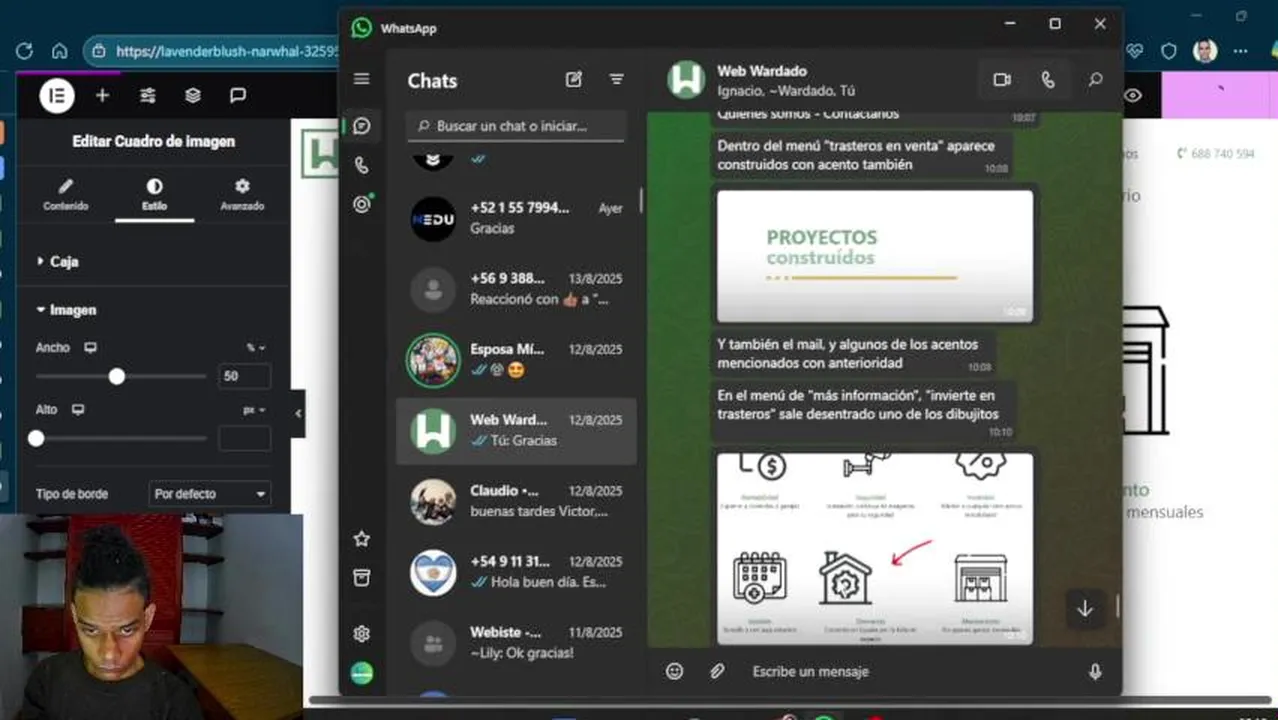Adjust the Alto slider handle

click(36, 438)
